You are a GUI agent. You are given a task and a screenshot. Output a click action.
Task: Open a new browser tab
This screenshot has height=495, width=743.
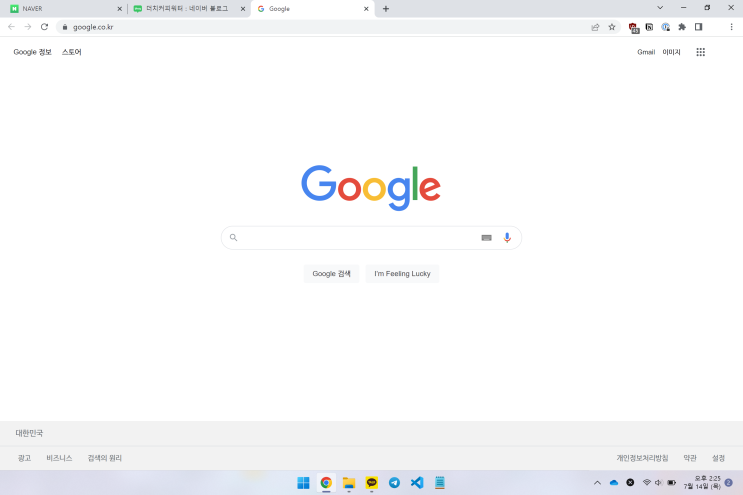[x=386, y=9]
